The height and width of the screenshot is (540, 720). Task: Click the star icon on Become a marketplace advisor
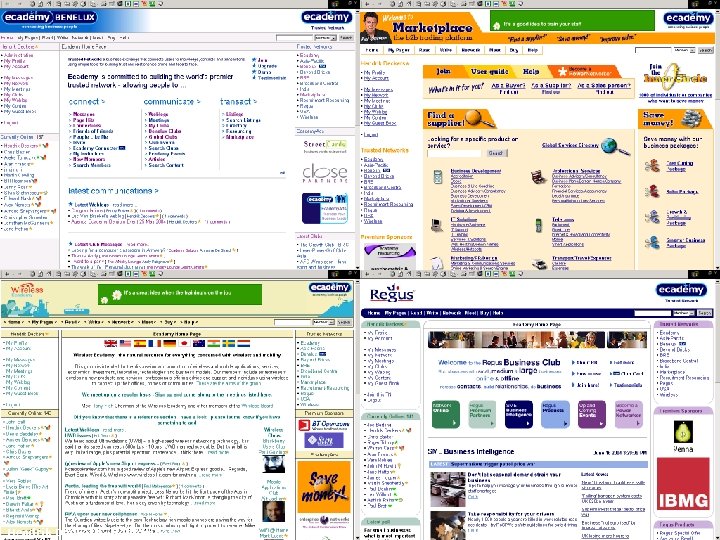point(562,72)
